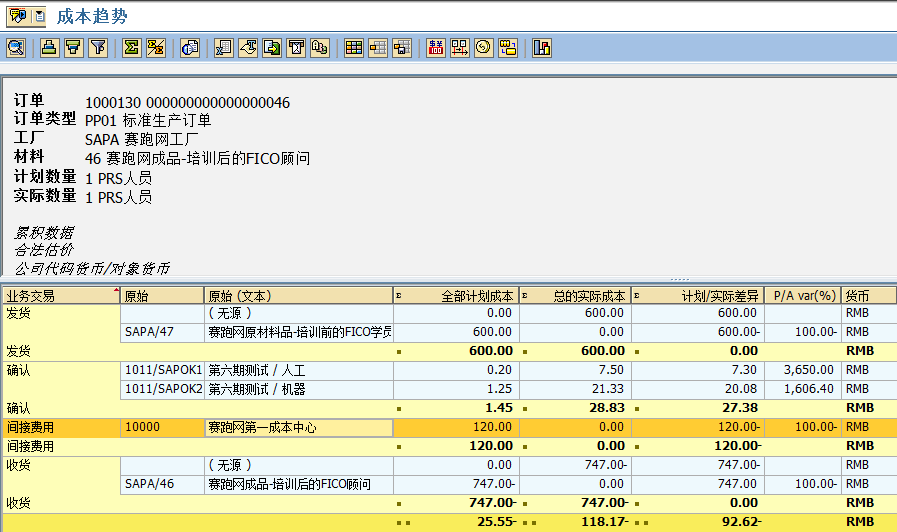Open the small document icon beside title
The width and height of the screenshot is (897, 532).
[x=39, y=16]
